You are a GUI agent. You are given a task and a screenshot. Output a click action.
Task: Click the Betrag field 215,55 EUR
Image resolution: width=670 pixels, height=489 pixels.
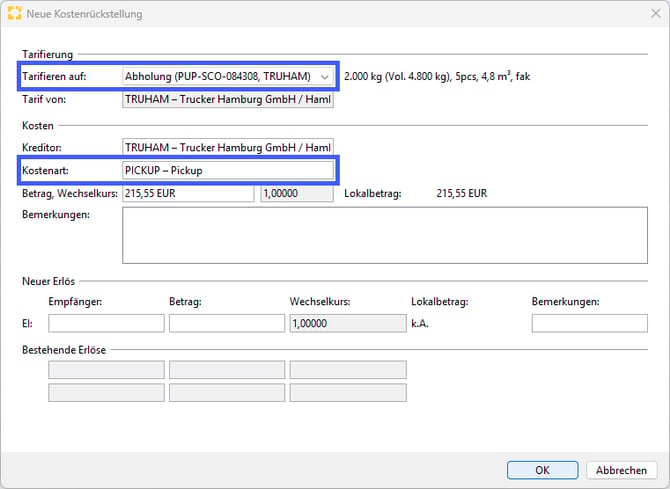coord(188,193)
